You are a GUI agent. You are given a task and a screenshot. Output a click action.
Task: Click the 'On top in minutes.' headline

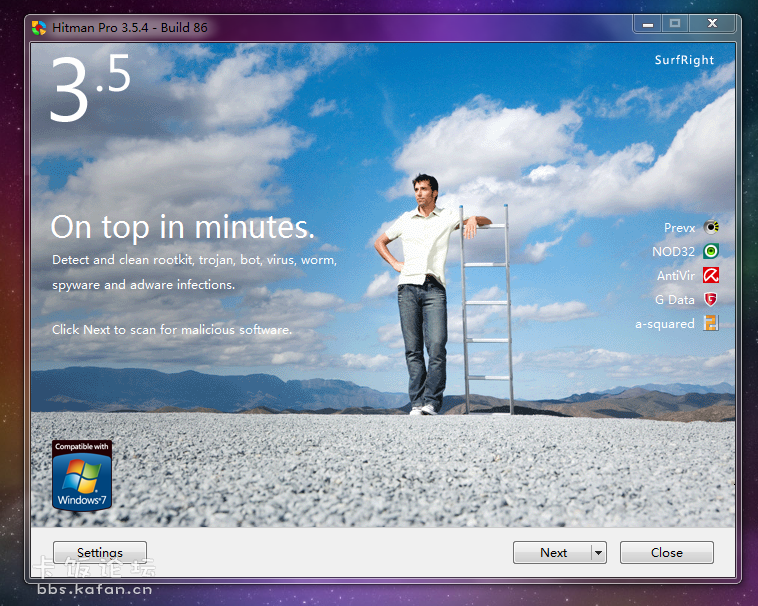pos(183,227)
